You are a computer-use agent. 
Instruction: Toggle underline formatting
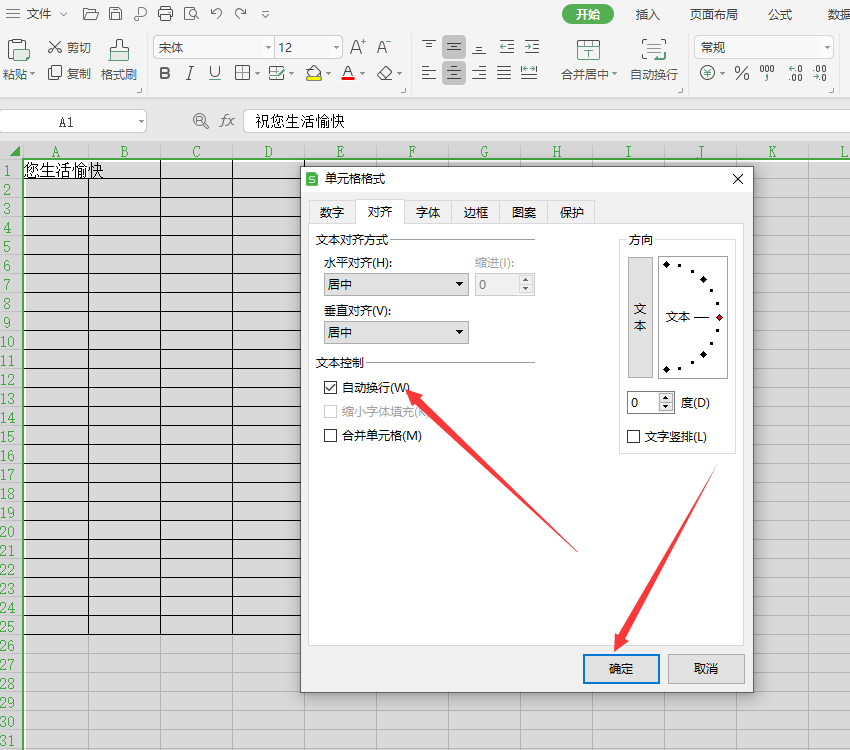215,73
